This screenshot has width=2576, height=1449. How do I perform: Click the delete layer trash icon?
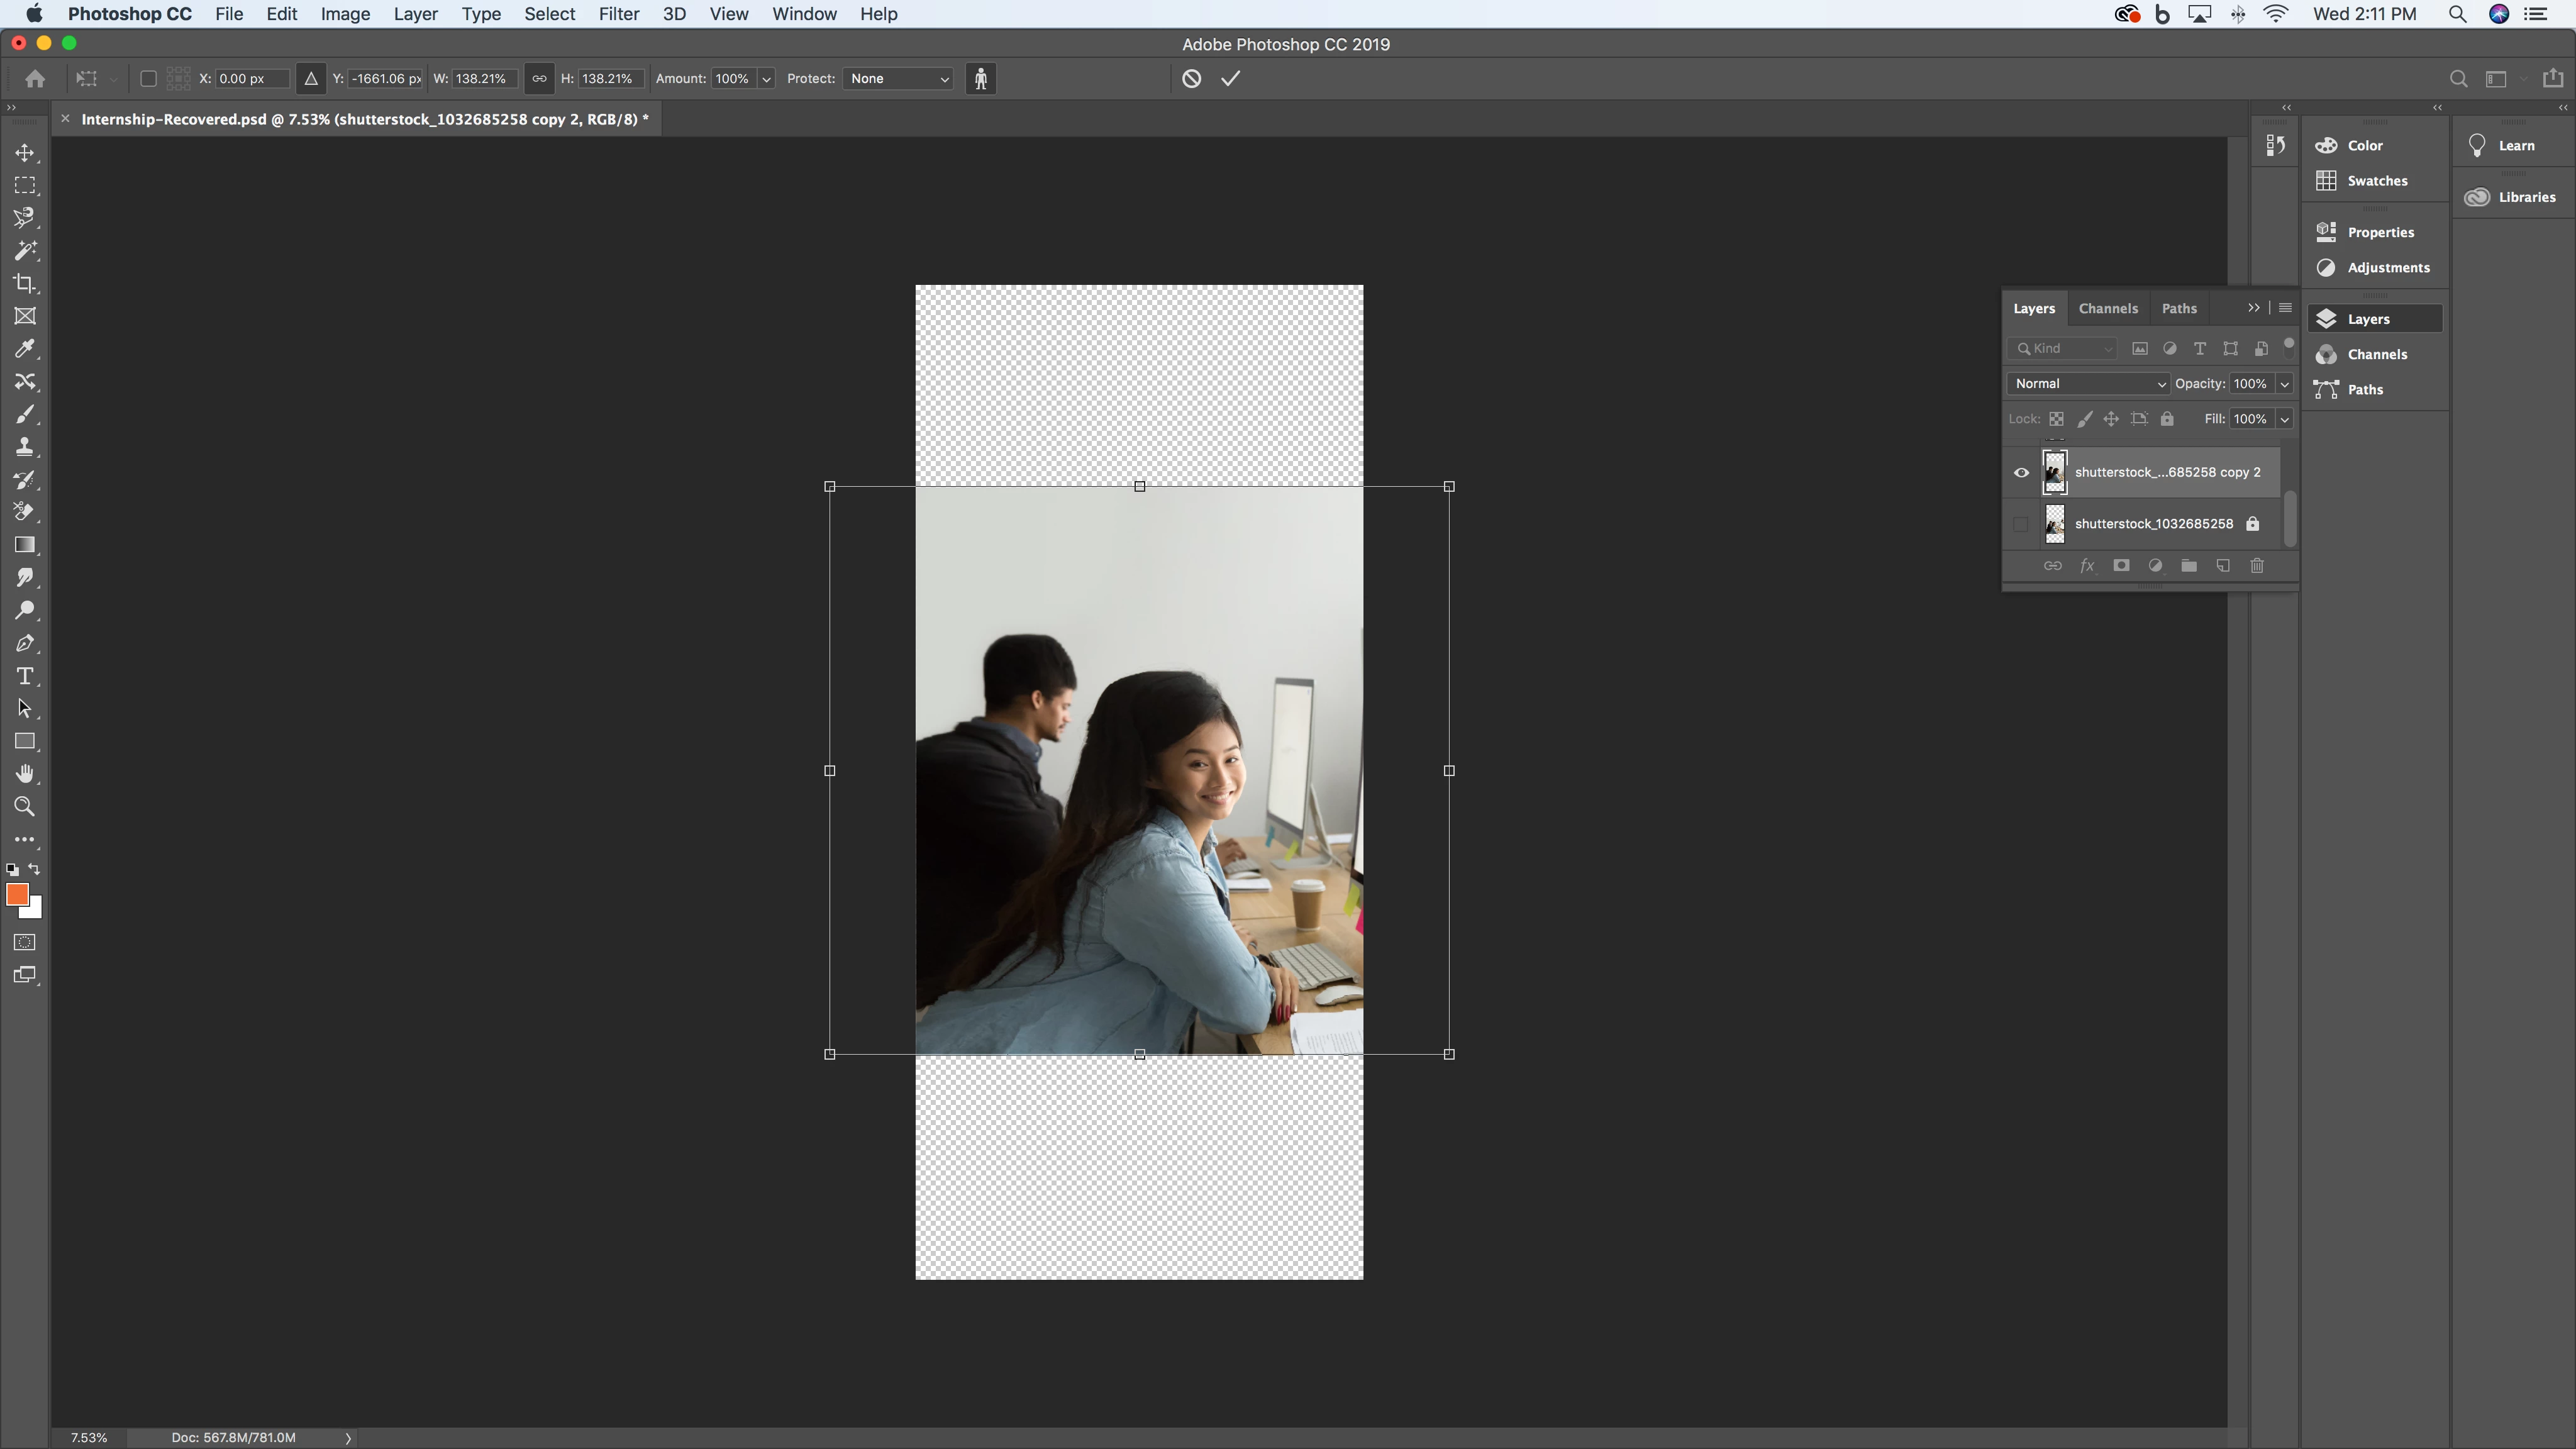pos(2257,566)
